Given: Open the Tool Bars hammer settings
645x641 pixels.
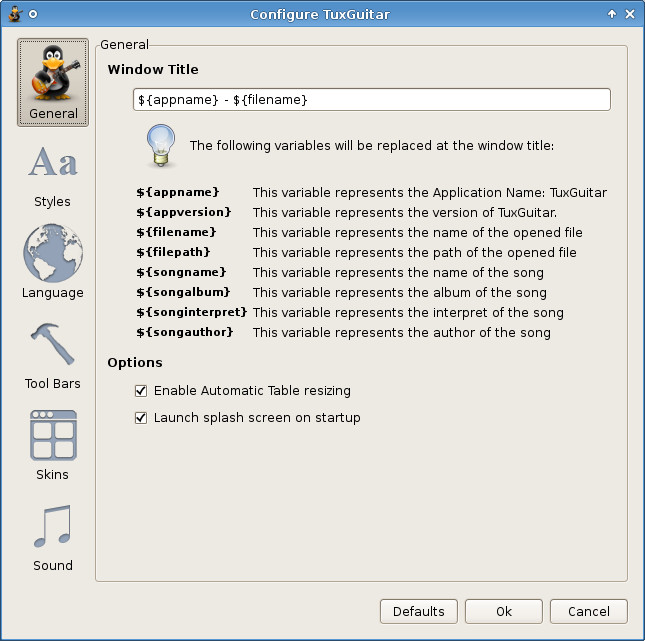Looking at the screenshot, I should (x=53, y=356).
